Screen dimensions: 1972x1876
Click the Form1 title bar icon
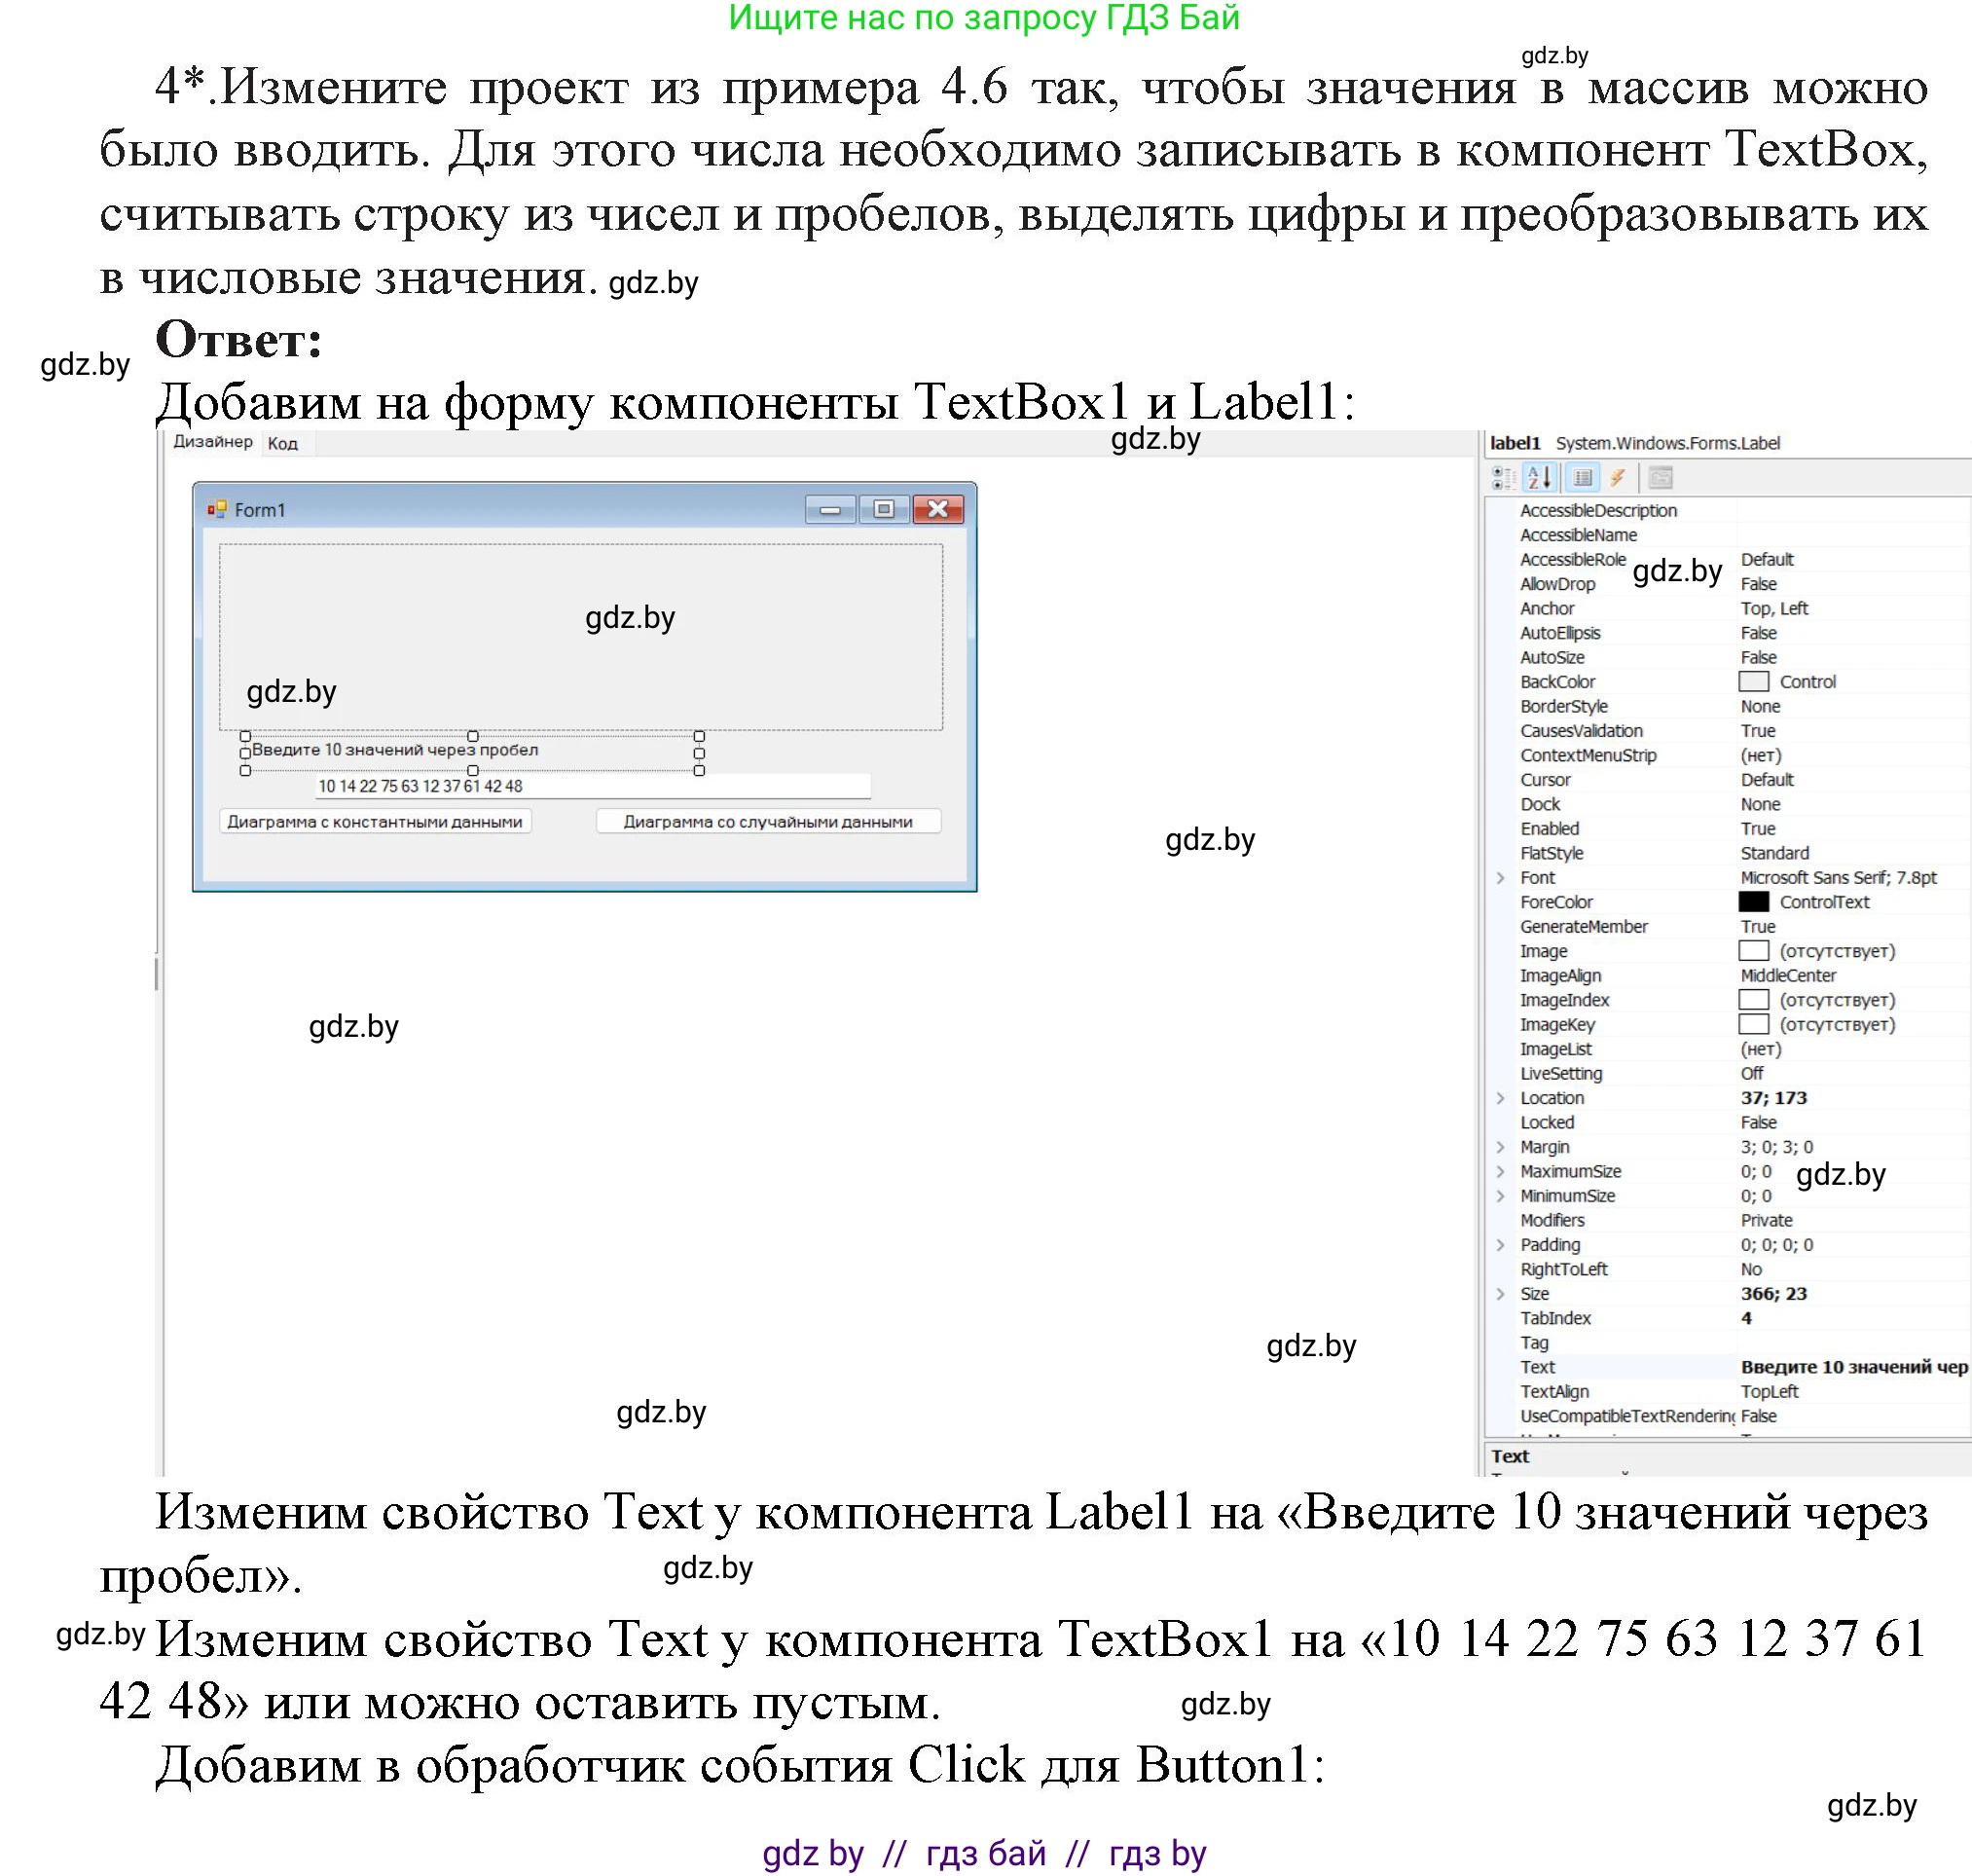[x=217, y=510]
